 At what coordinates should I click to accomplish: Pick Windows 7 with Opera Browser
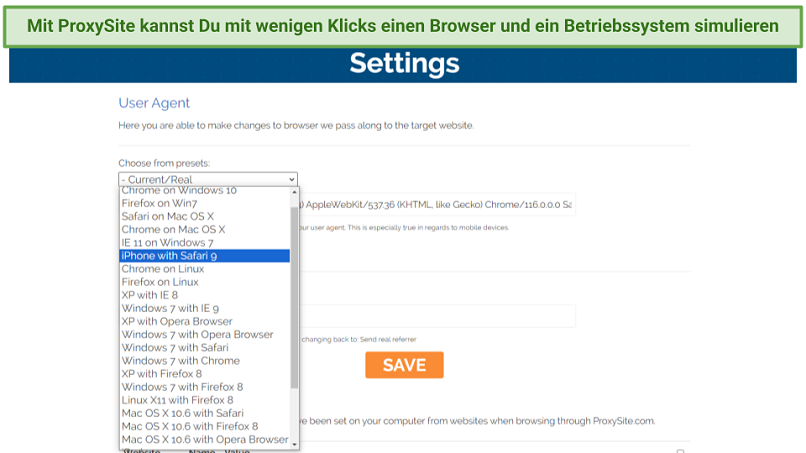(197, 334)
